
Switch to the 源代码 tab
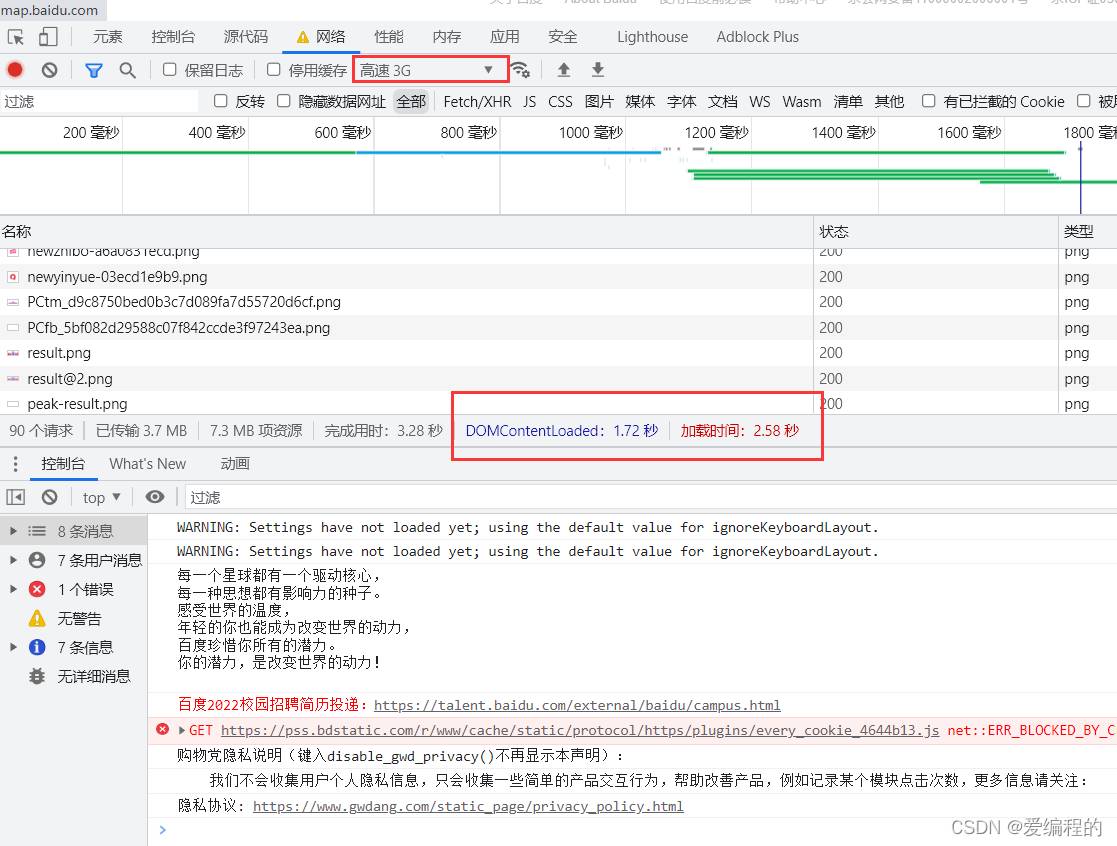pyautogui.click(x=246, y=37)
